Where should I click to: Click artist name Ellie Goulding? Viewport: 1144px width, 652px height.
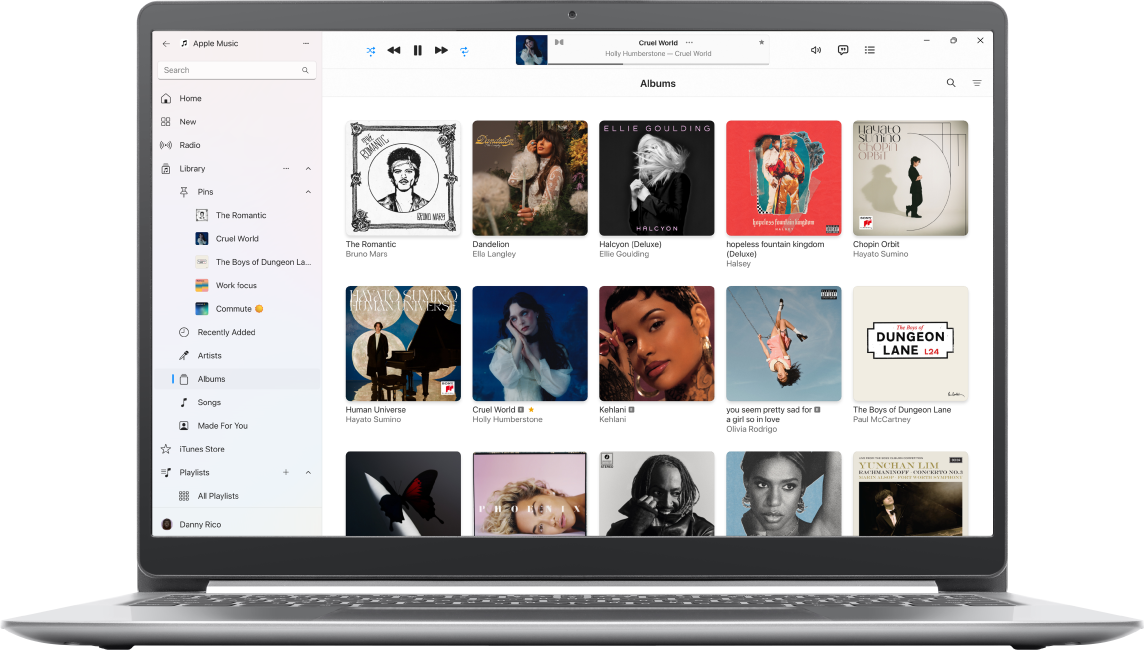(624, 254)
